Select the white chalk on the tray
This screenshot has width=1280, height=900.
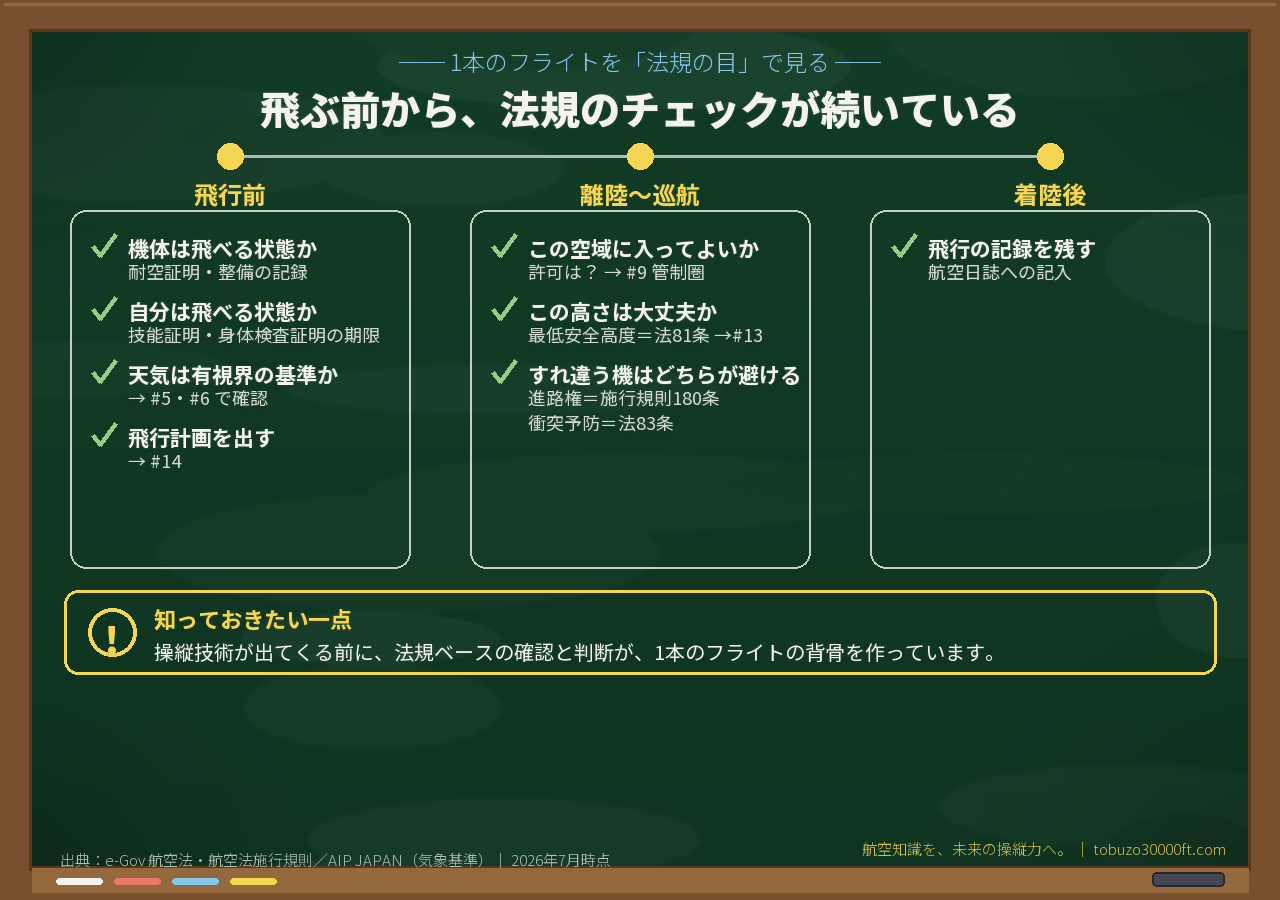point(79,882)
